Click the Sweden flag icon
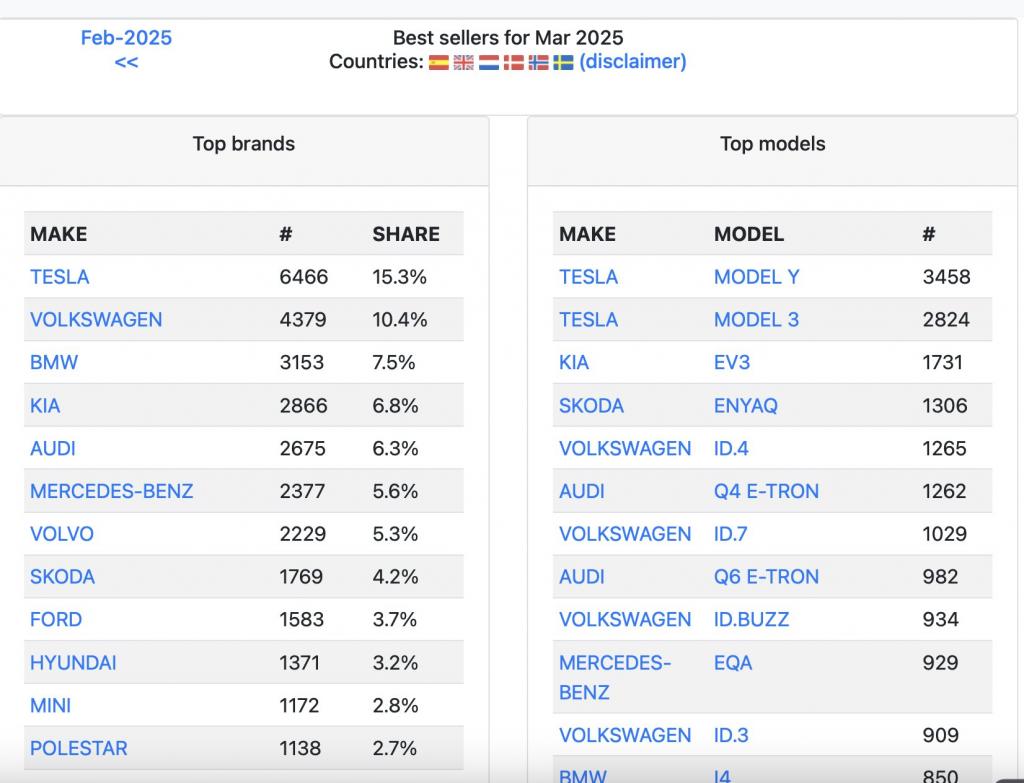 563,63
